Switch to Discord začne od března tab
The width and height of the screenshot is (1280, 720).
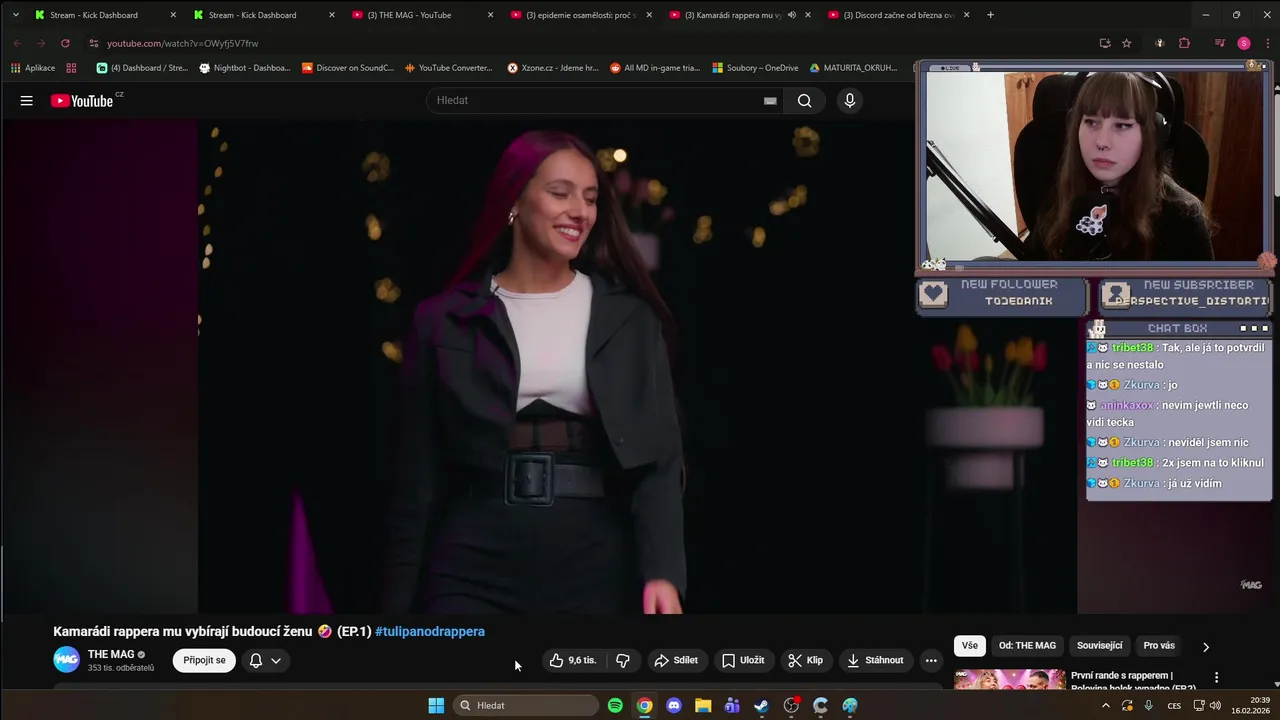(x=899, y=15)
